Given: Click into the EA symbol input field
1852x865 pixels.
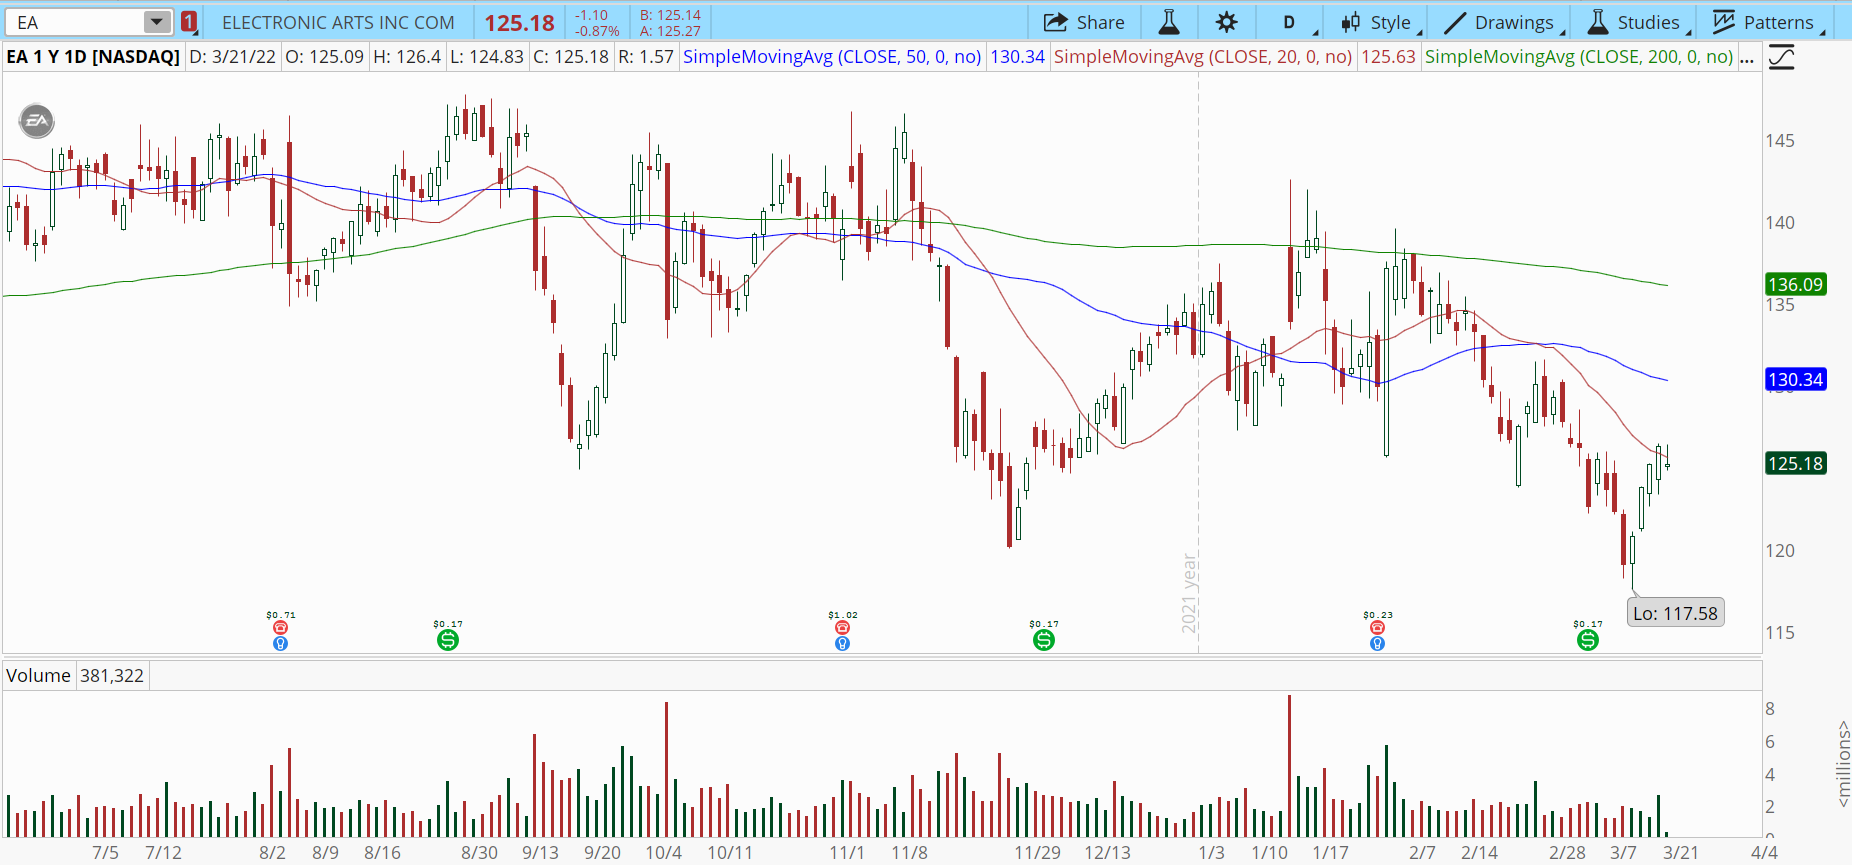Looking at the screenshot, I should click(77, 22).
